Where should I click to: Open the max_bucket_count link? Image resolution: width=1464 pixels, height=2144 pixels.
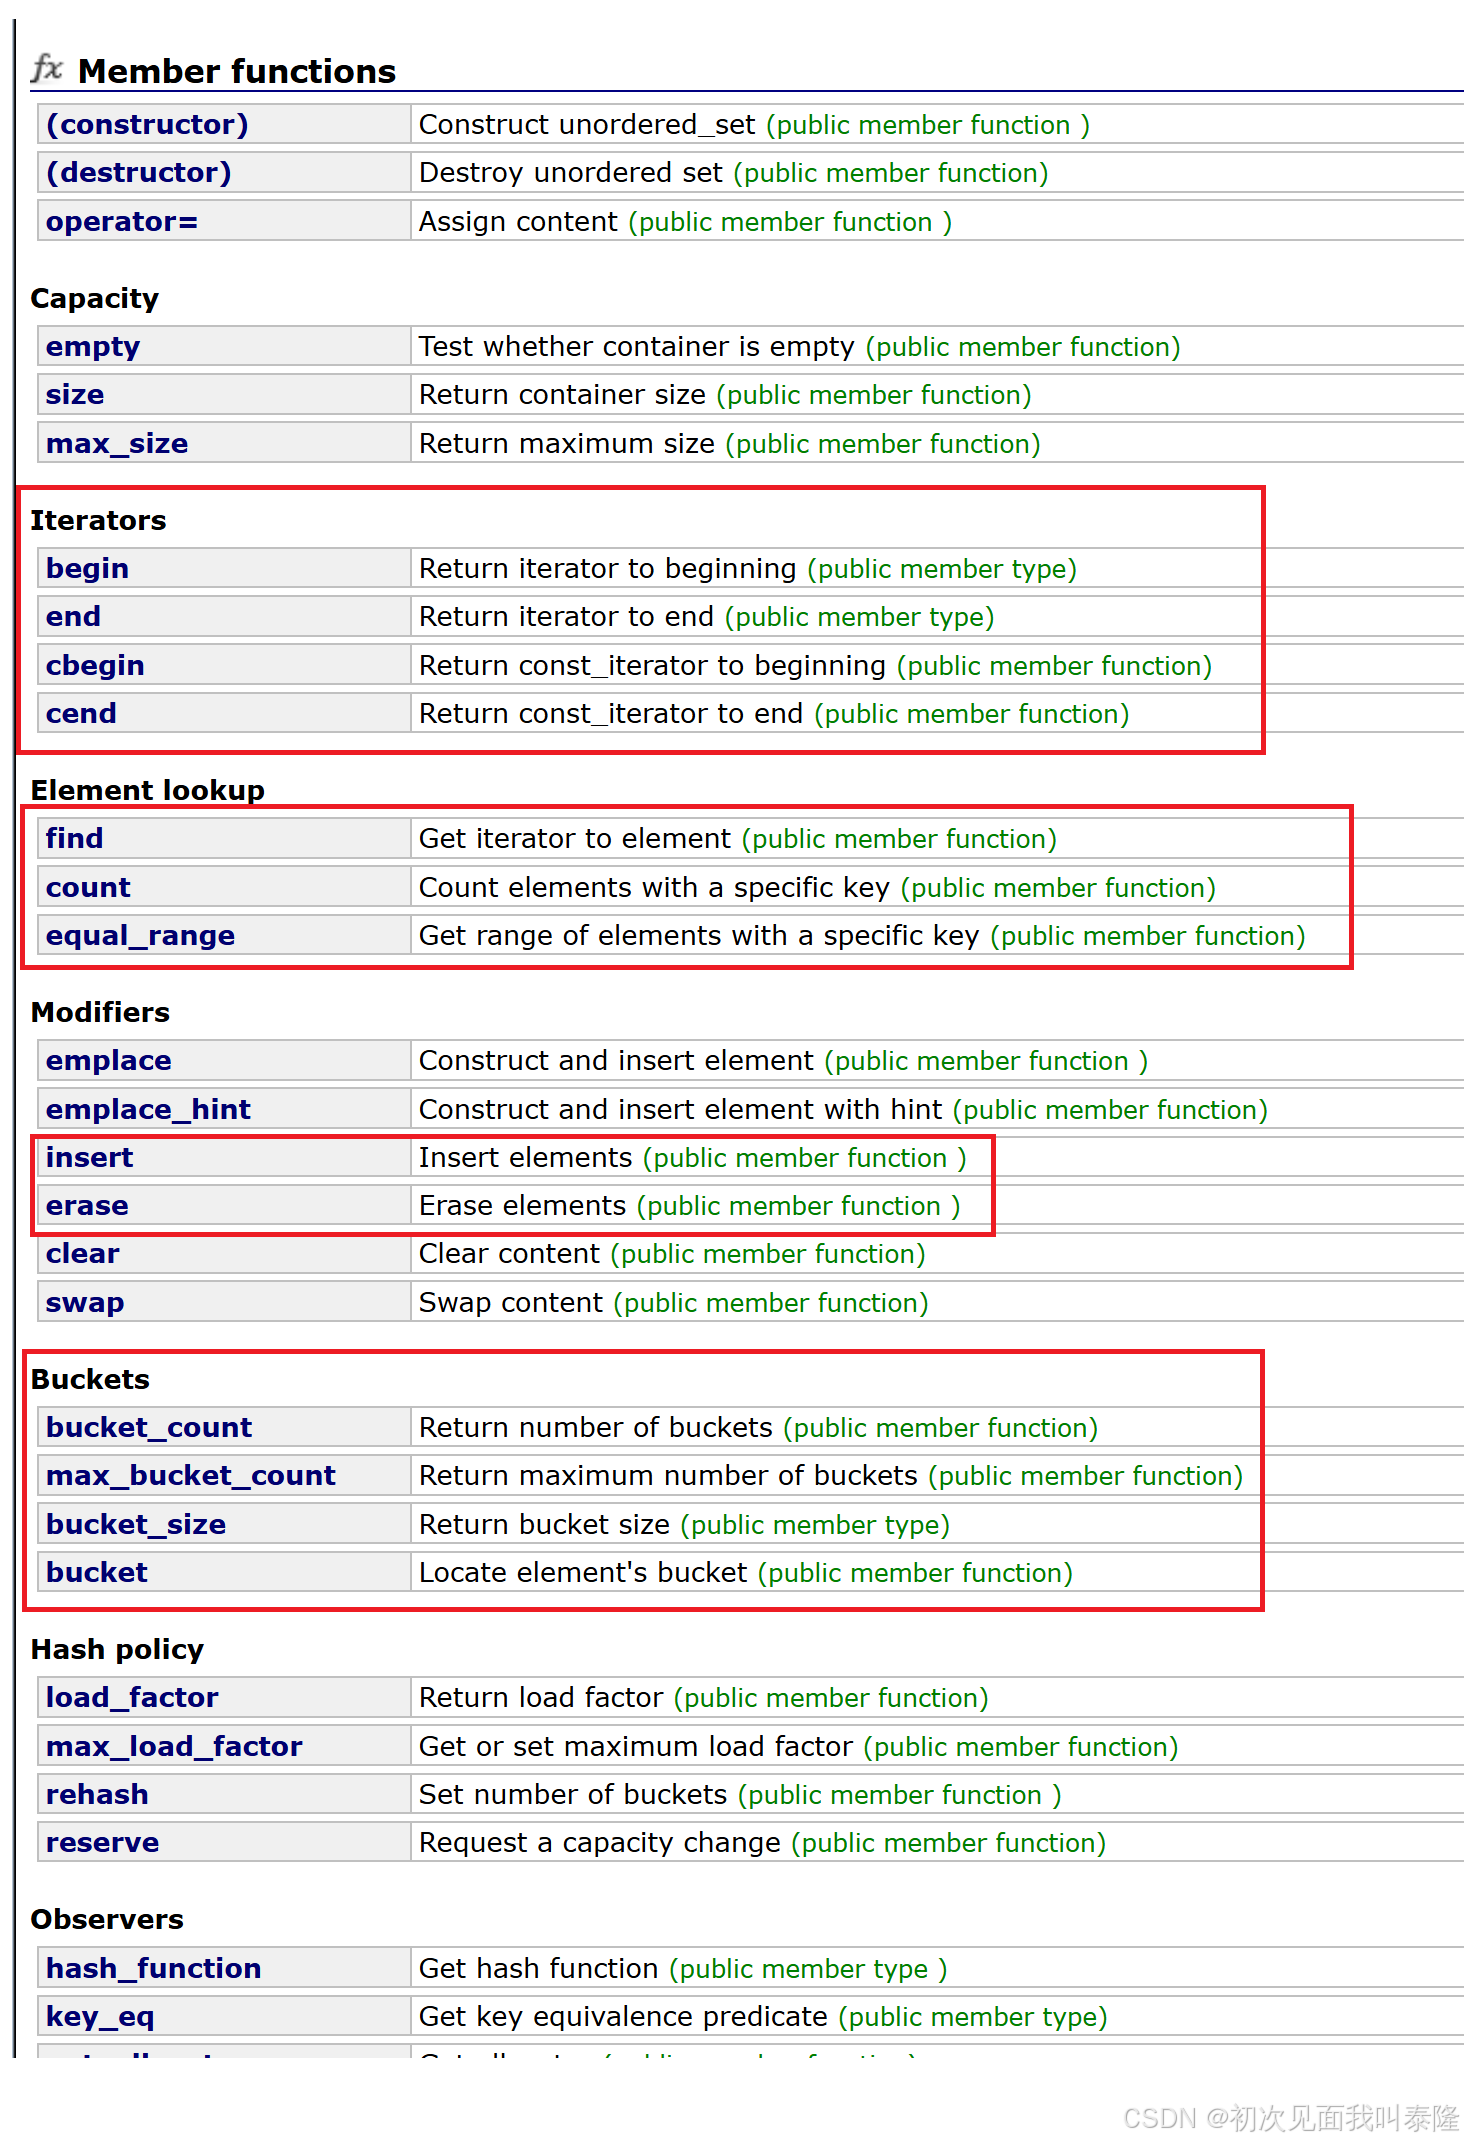(191, 1475)
